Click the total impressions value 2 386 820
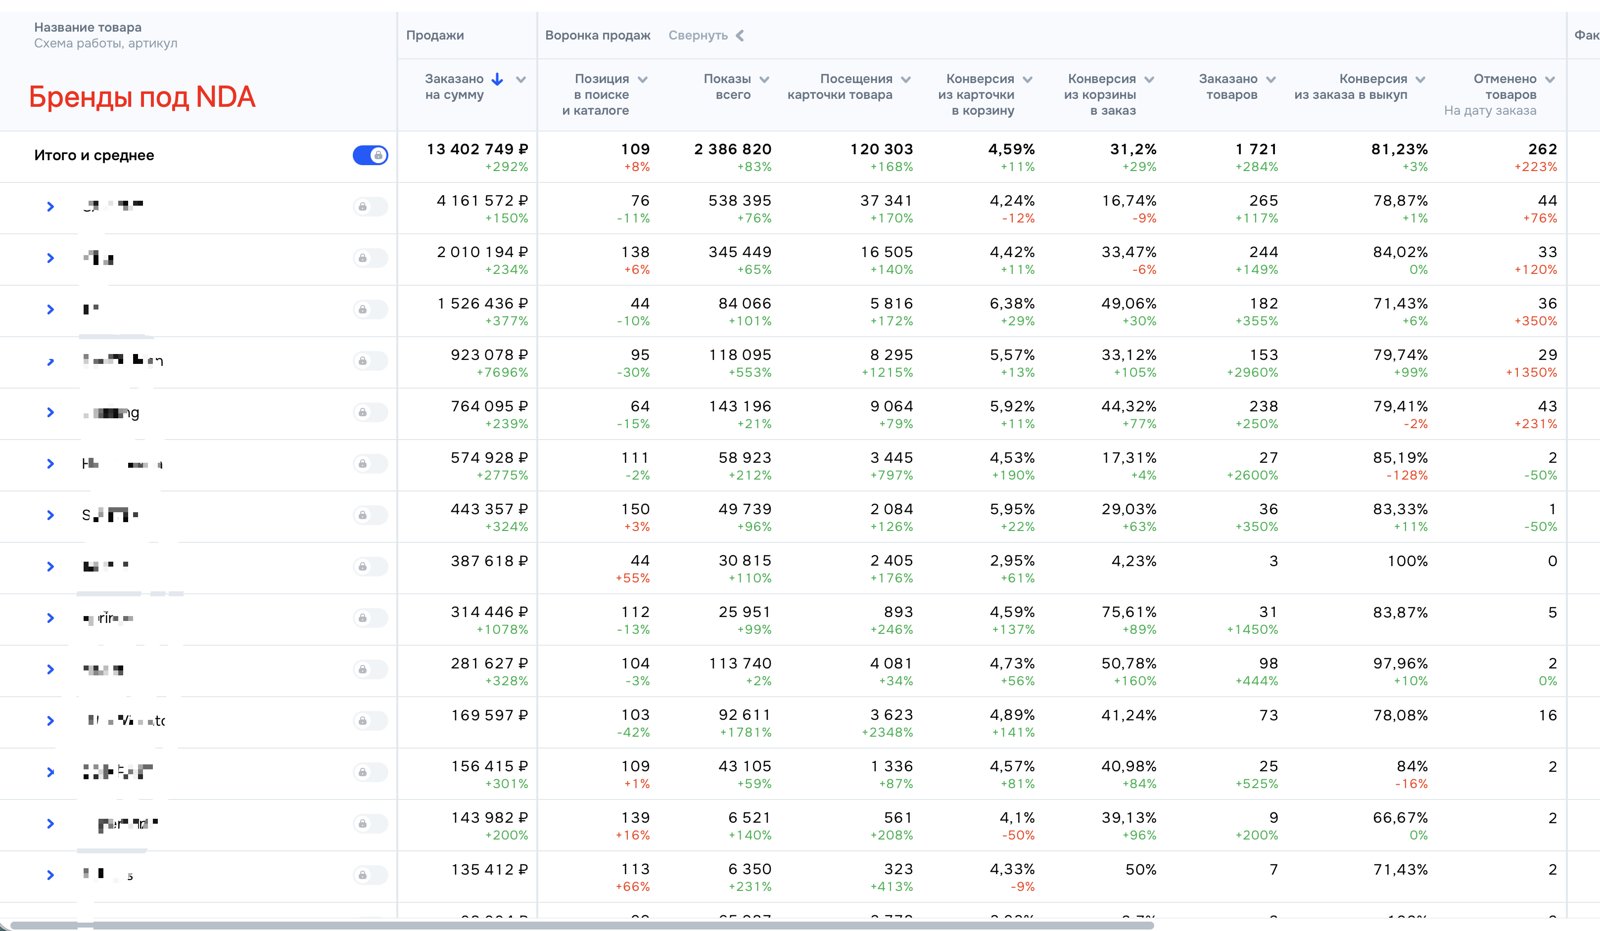Viewport: 1600px width, 931px height. pos(733,149)
